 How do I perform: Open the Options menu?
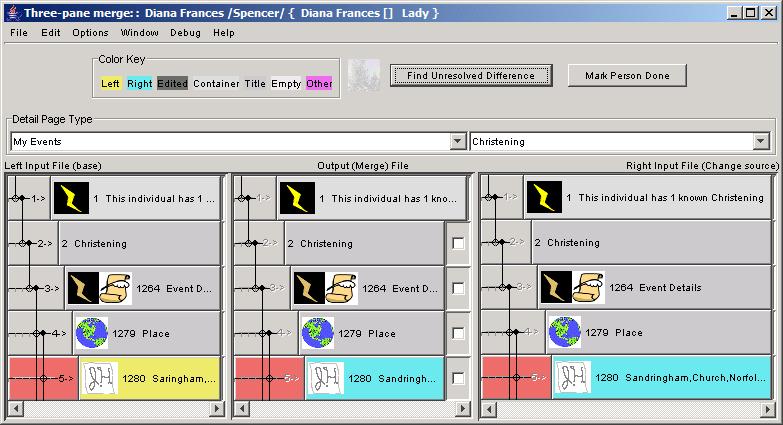click(x=90, y=33)
